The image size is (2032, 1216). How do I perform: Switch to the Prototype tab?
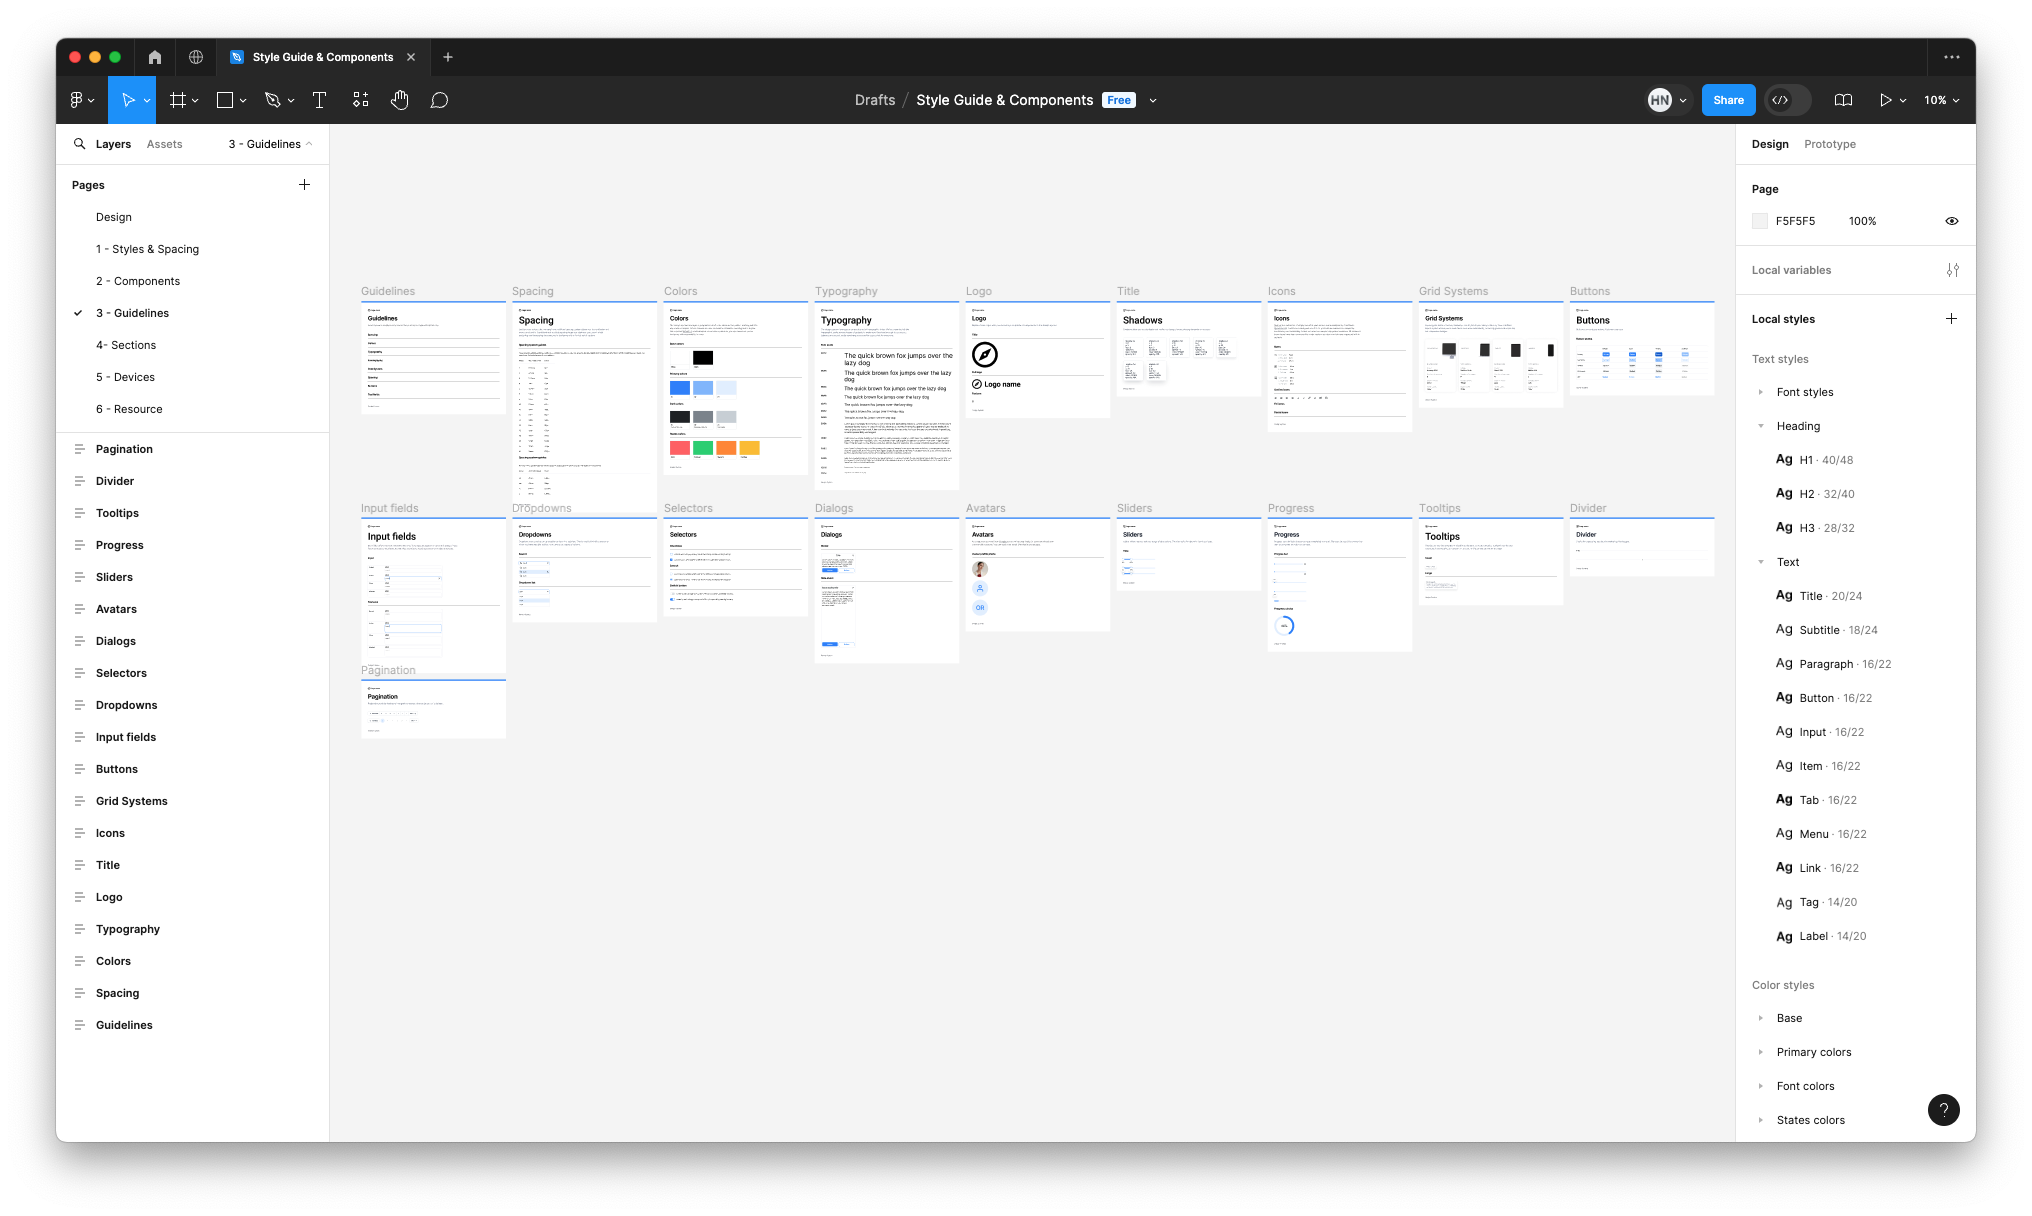(x=1829, y=144)
